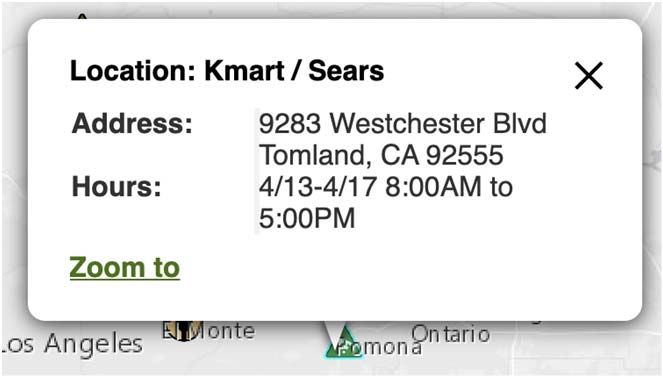The height and width of the screenshot is (376, 663).
Task: Select the dark round marker at El Monte
Action: (185, 331)
